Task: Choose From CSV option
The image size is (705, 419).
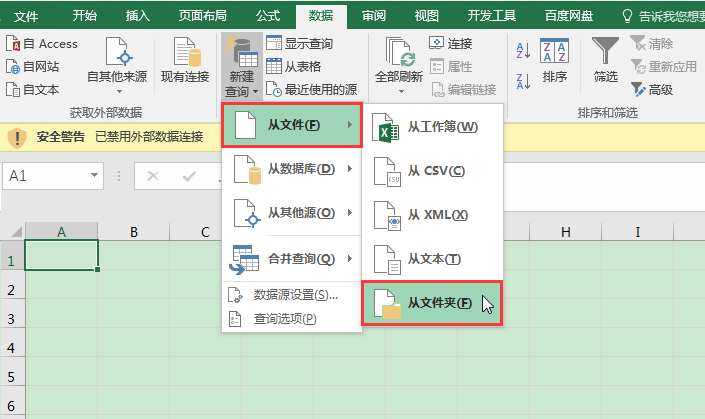Action: (432, 171)
